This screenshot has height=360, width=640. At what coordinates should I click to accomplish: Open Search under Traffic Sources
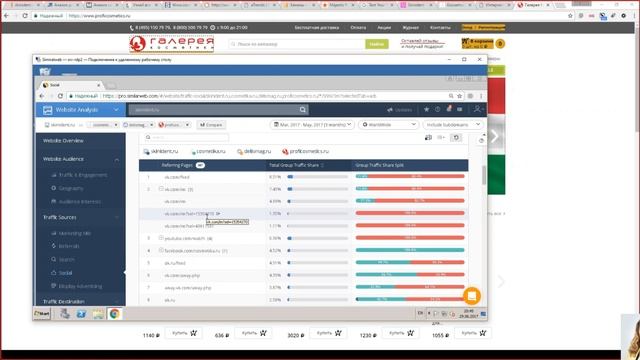pos(67,260)
